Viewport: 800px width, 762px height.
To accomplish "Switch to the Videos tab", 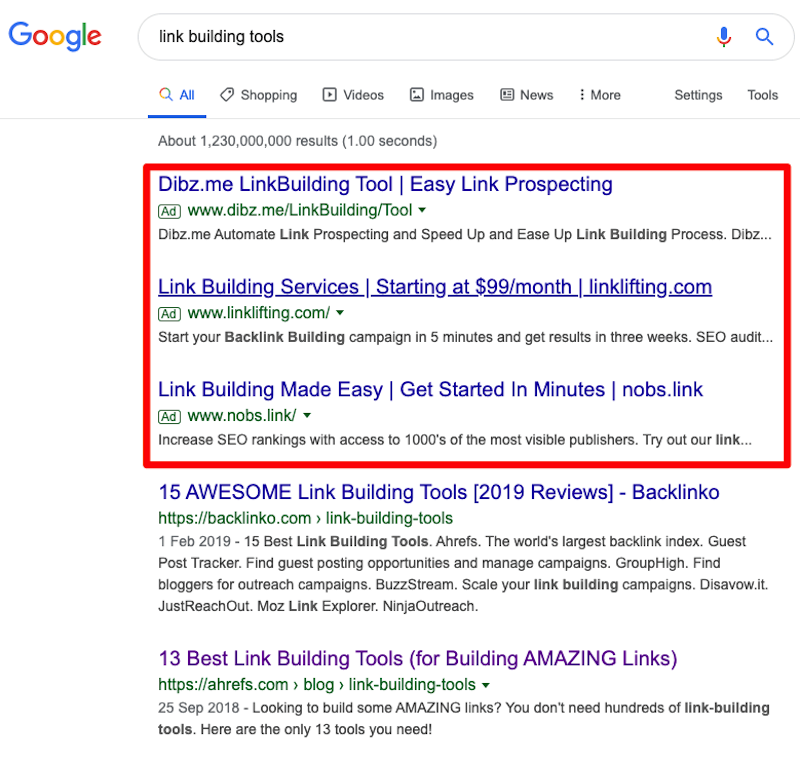I will point(353,95).
